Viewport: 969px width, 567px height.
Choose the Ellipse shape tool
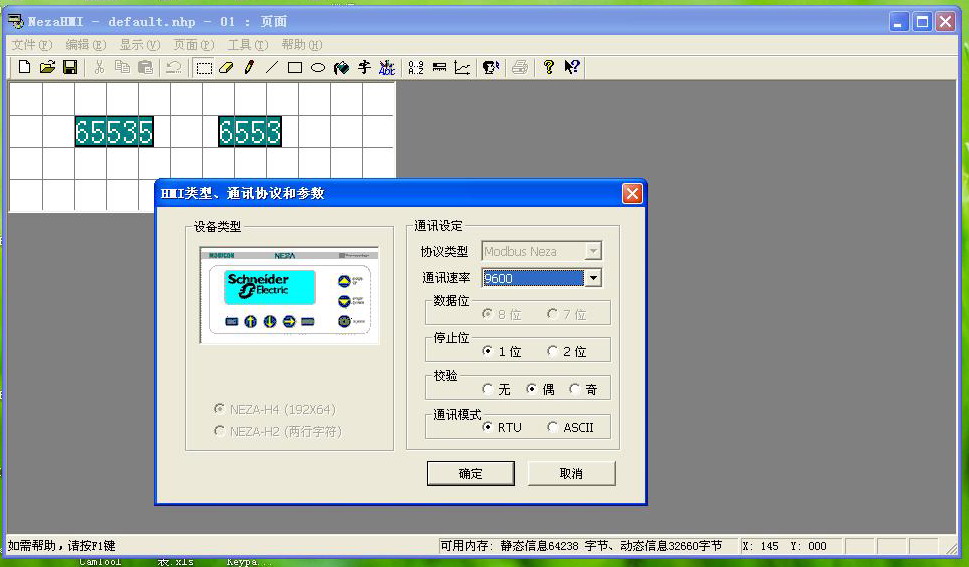(x=318, y=68)
